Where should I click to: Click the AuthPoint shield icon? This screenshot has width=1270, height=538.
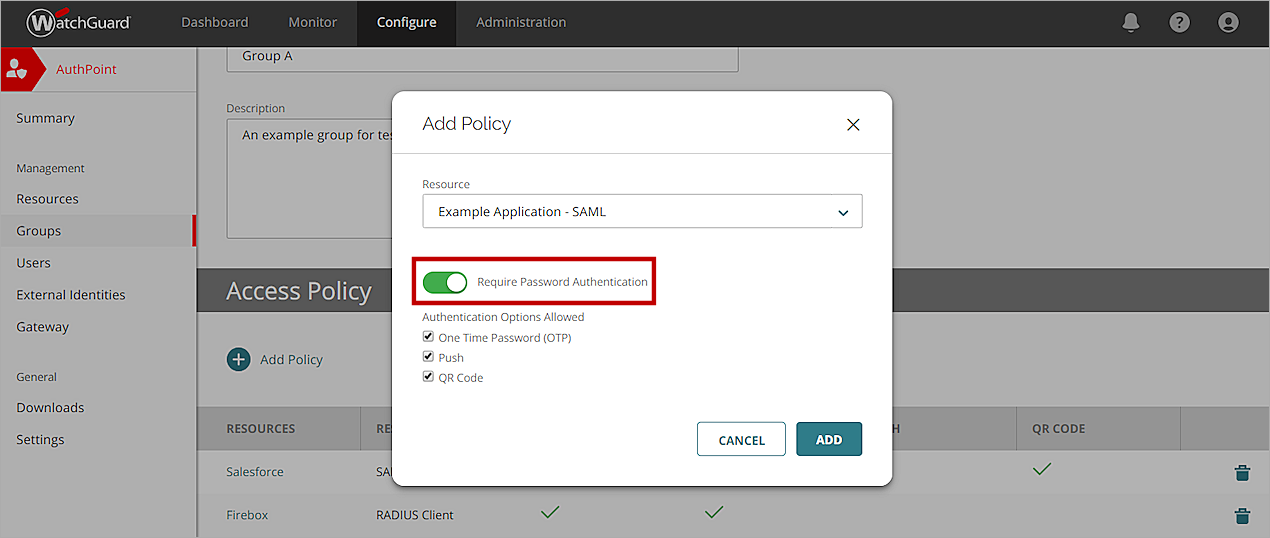[17, 69]
